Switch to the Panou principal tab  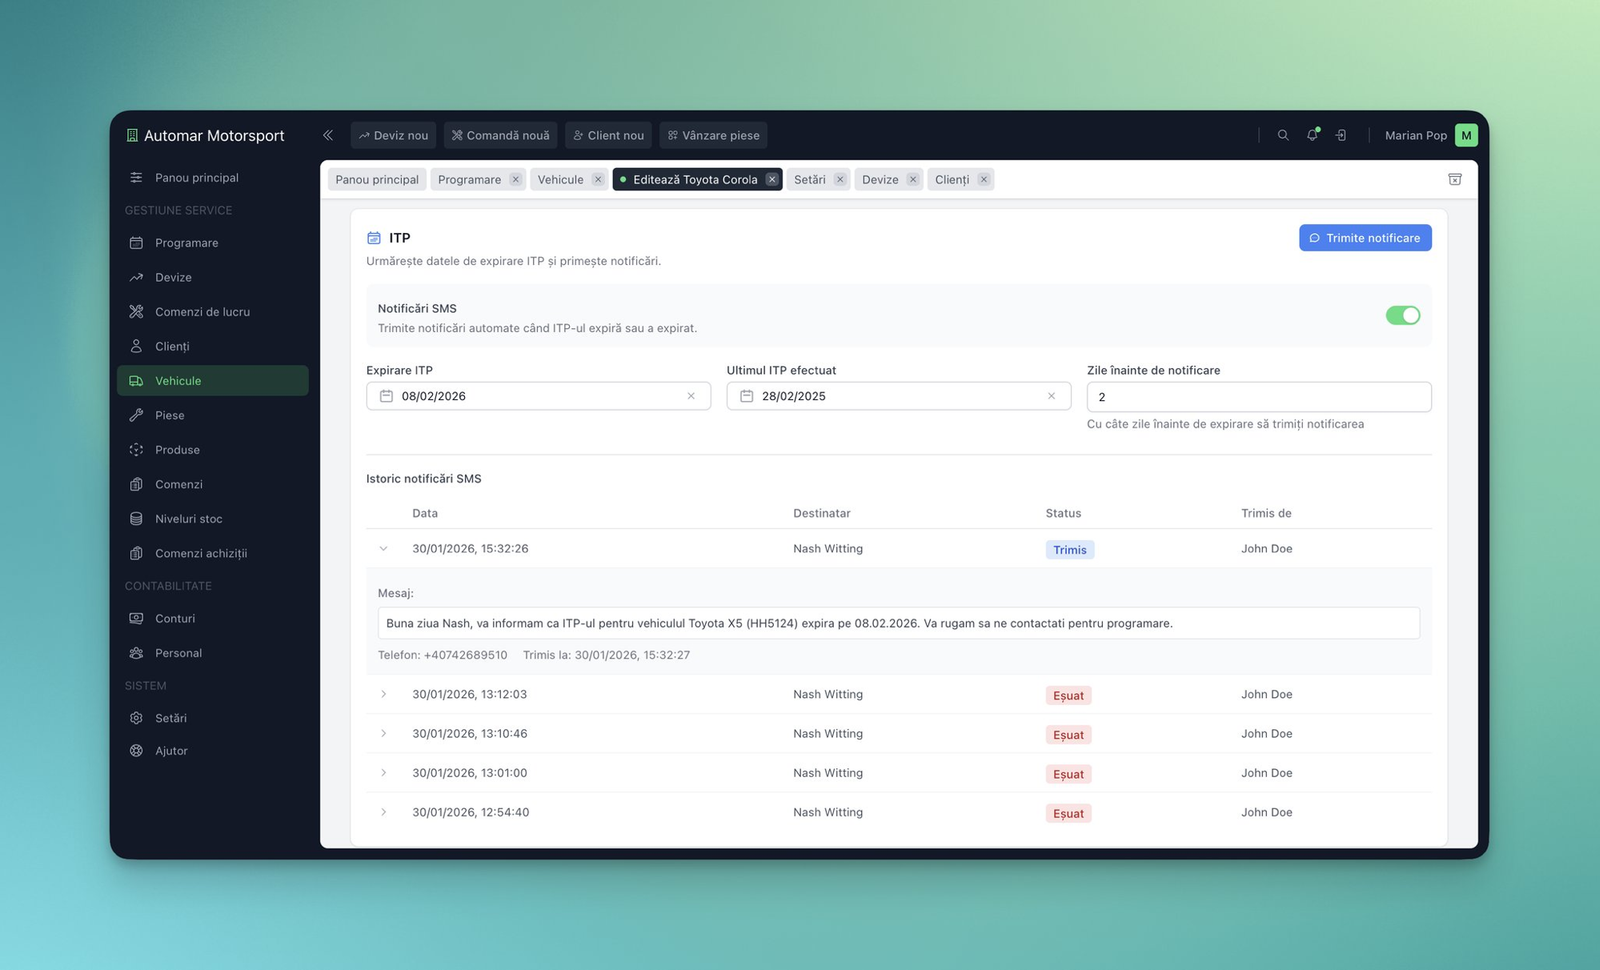coord(377,180)
